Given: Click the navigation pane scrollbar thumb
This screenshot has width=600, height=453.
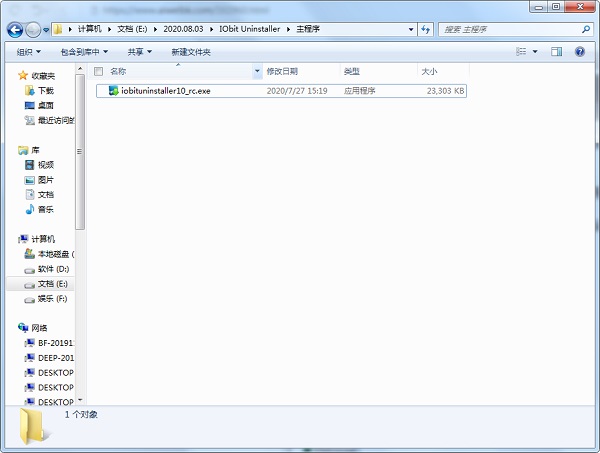Looking at the screenshot, I should 80,152.
